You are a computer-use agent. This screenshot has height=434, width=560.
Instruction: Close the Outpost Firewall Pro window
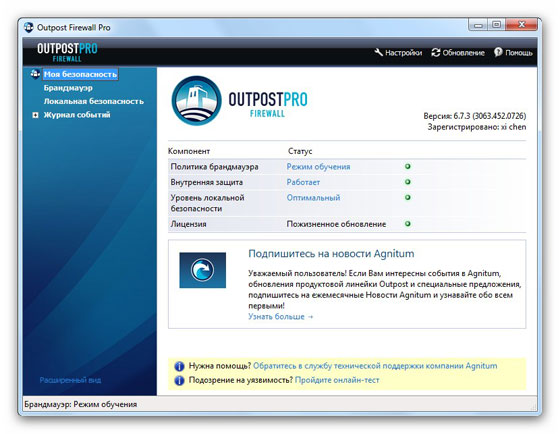click(521, 25)
